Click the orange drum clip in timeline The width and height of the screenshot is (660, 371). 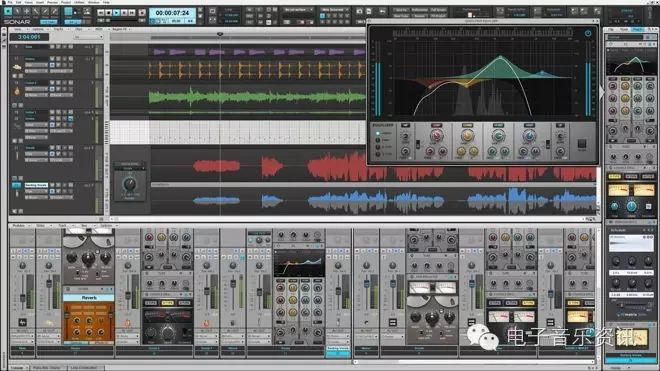tap(257, 69)
